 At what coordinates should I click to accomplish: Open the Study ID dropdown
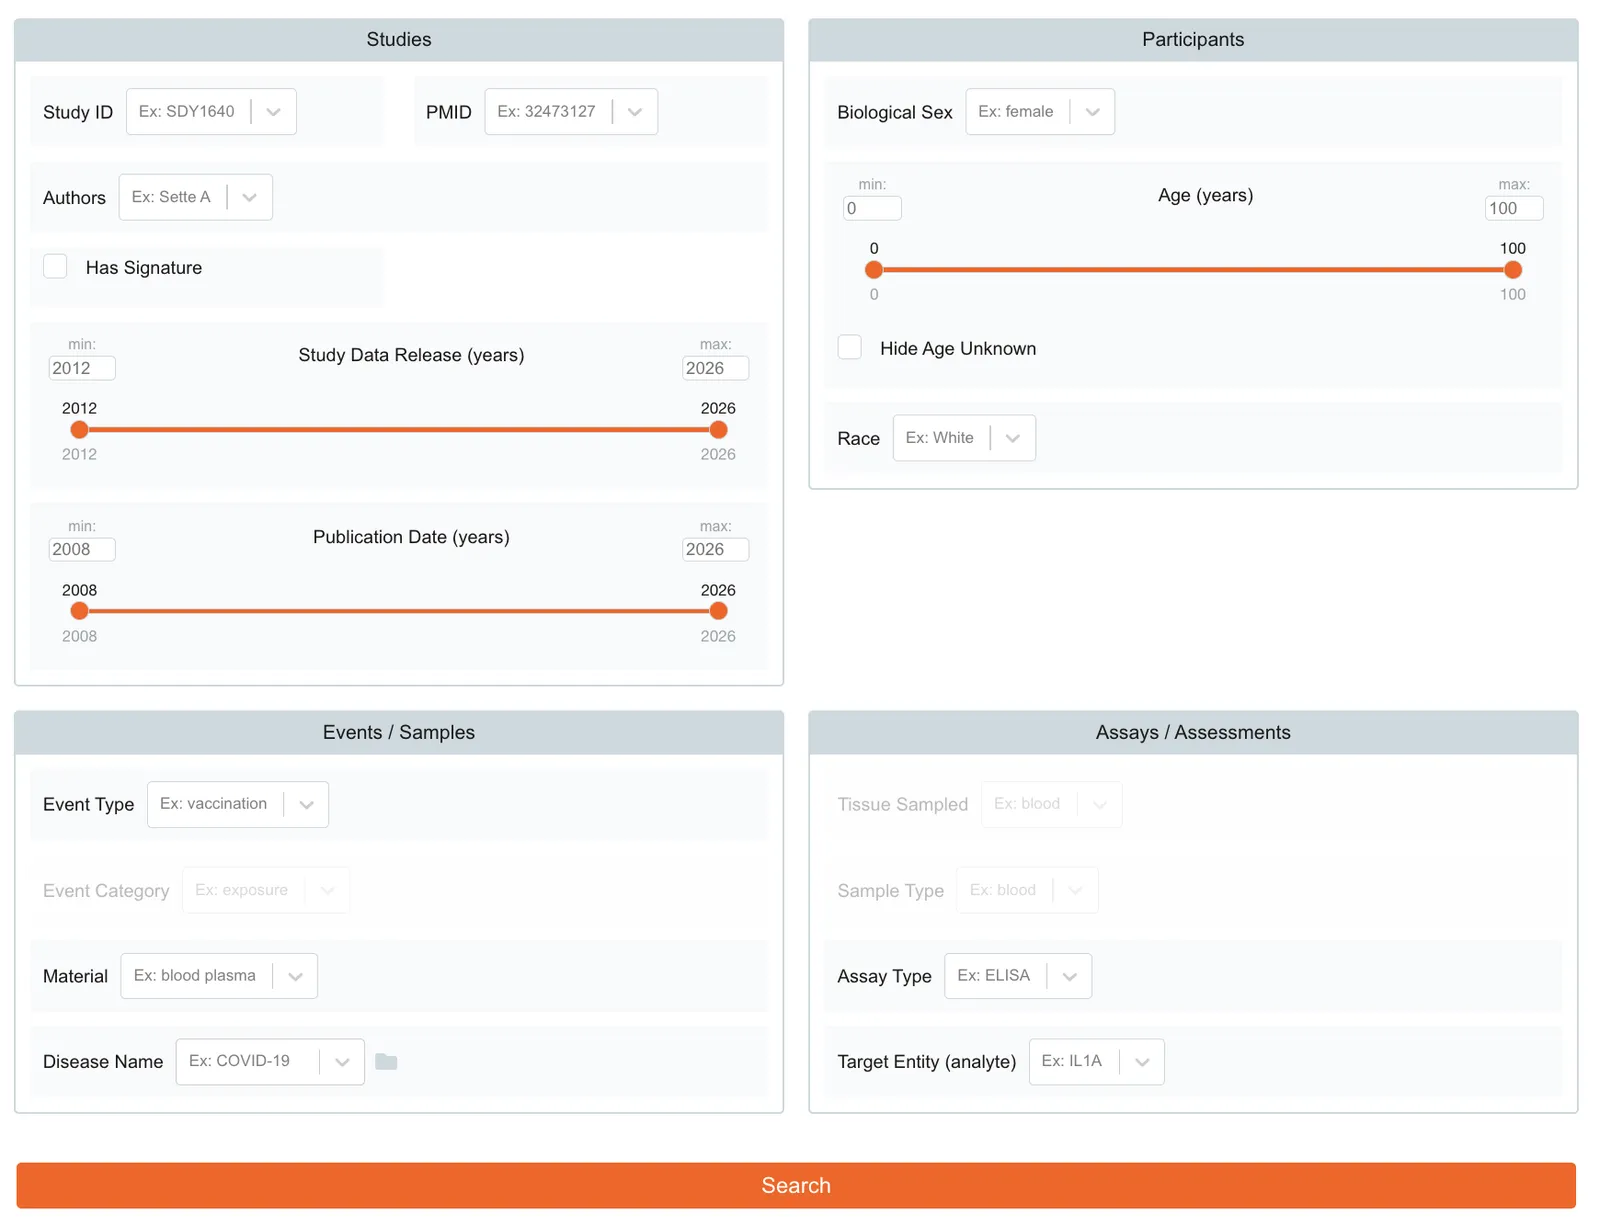(x=273, y=112)
